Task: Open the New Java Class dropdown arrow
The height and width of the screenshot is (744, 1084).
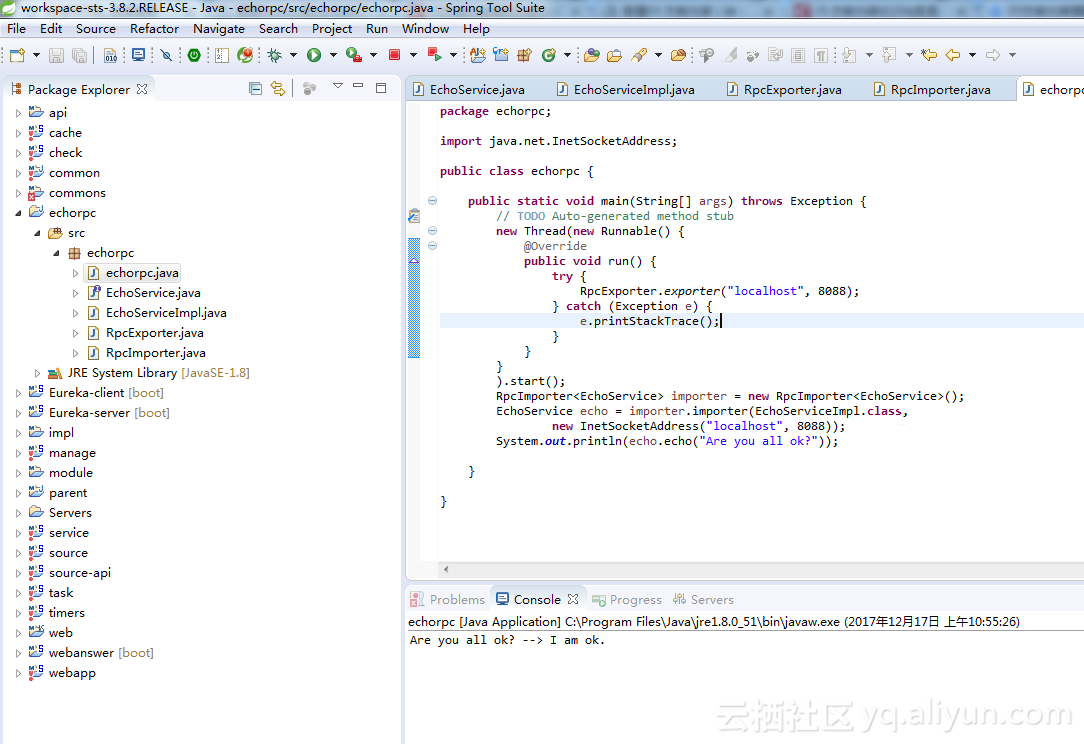Action: point(567,55)
